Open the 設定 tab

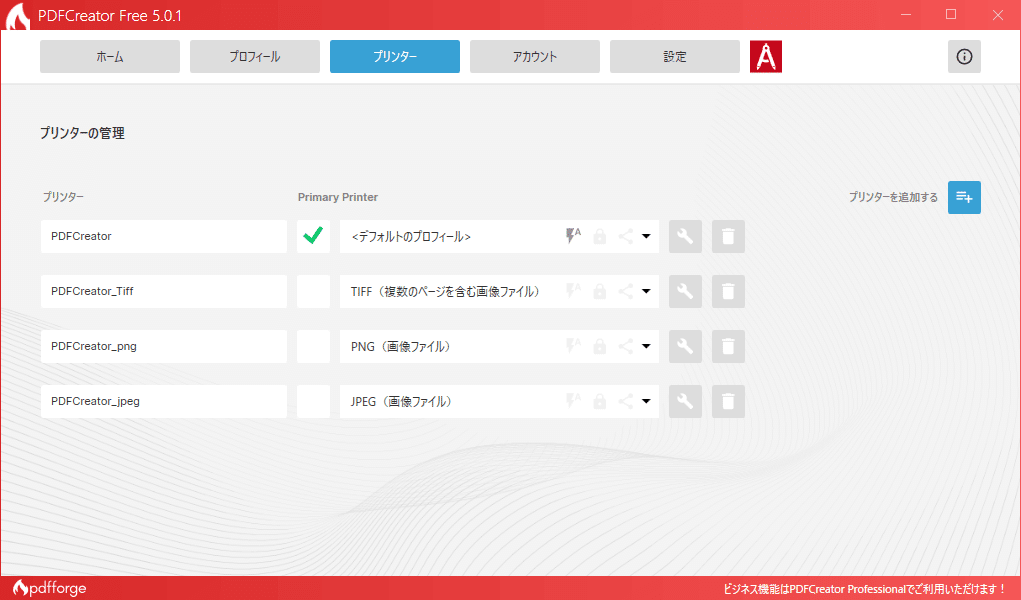tap(675, 57)
